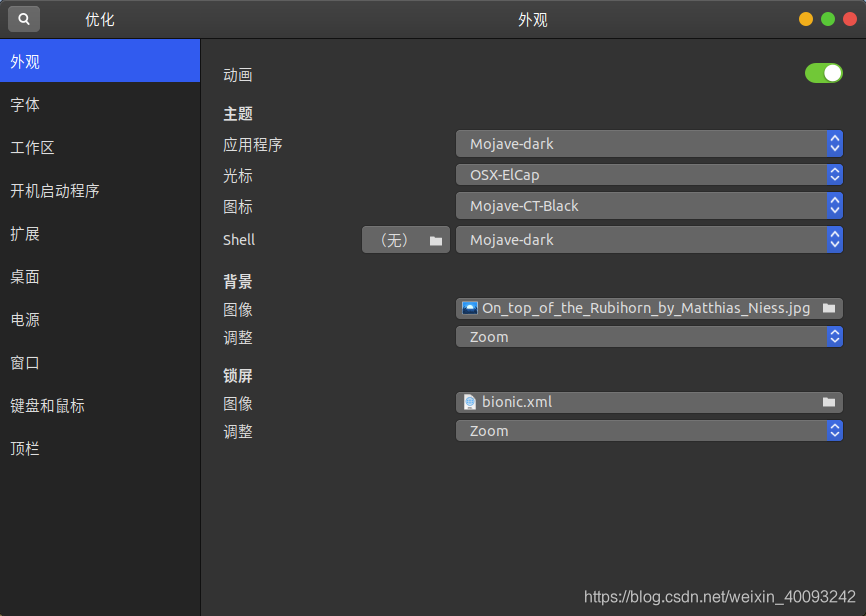Choose the background image file On_top_of_the_Rubihorn
Viewport: 866px width, 616px height.
(649, 308)
